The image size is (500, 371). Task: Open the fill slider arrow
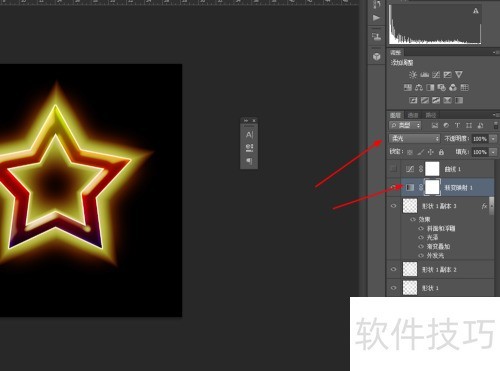tap(493, 152)
